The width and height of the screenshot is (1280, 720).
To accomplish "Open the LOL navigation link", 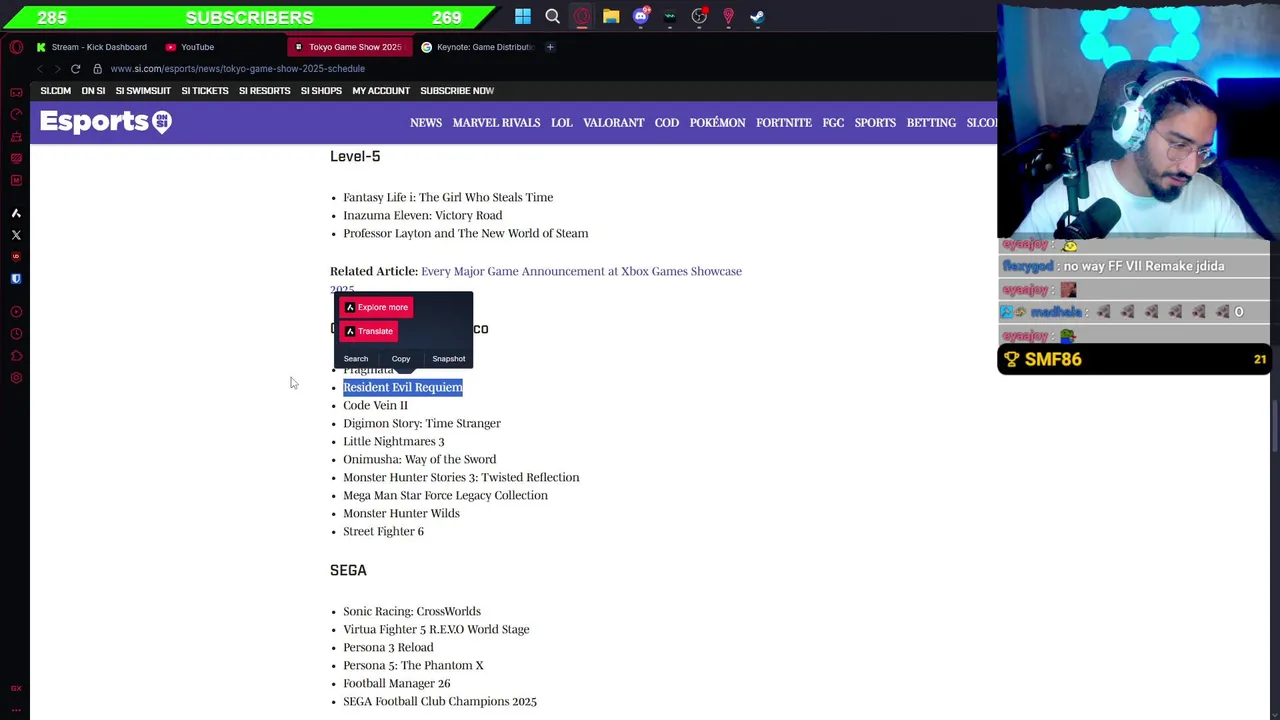I will pos(562,123).
